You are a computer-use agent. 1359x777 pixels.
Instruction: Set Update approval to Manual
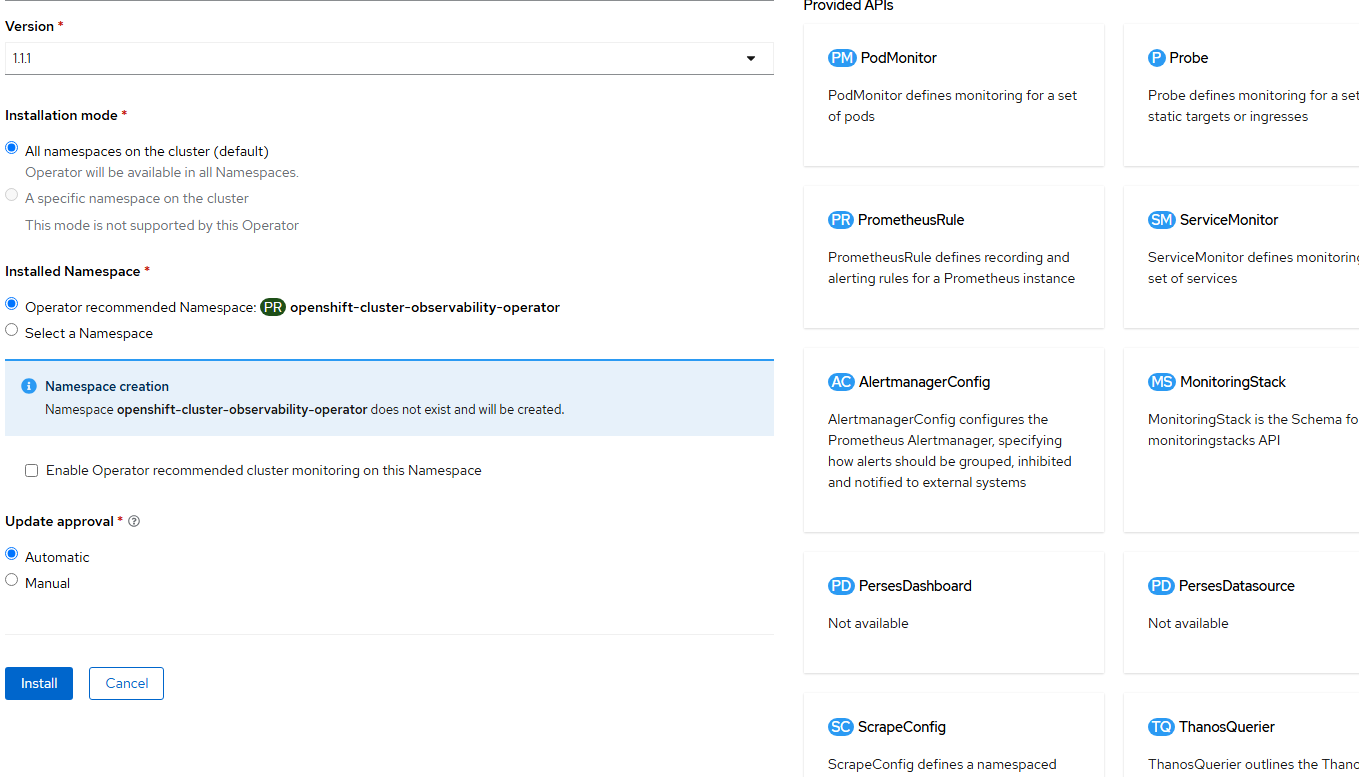pos(12,579)
